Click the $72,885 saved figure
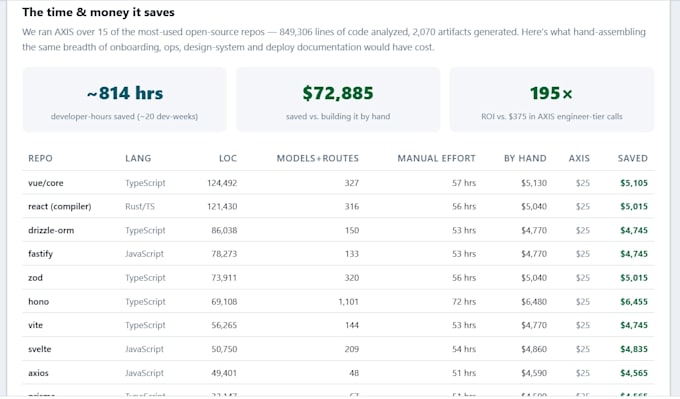Screen dimensions: 680x399 [x=338, y=93]
